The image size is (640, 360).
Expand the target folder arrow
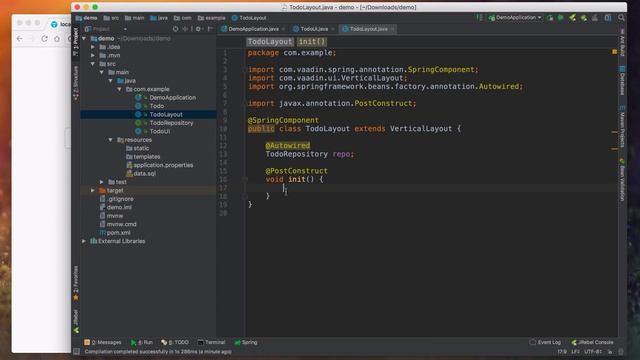(93, 190)
